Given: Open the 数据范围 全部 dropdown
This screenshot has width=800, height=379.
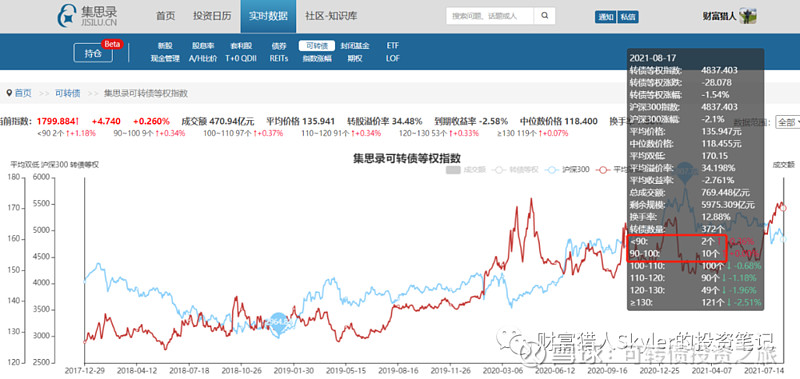Looking at the screenshot, I should [x=787, y=122].
